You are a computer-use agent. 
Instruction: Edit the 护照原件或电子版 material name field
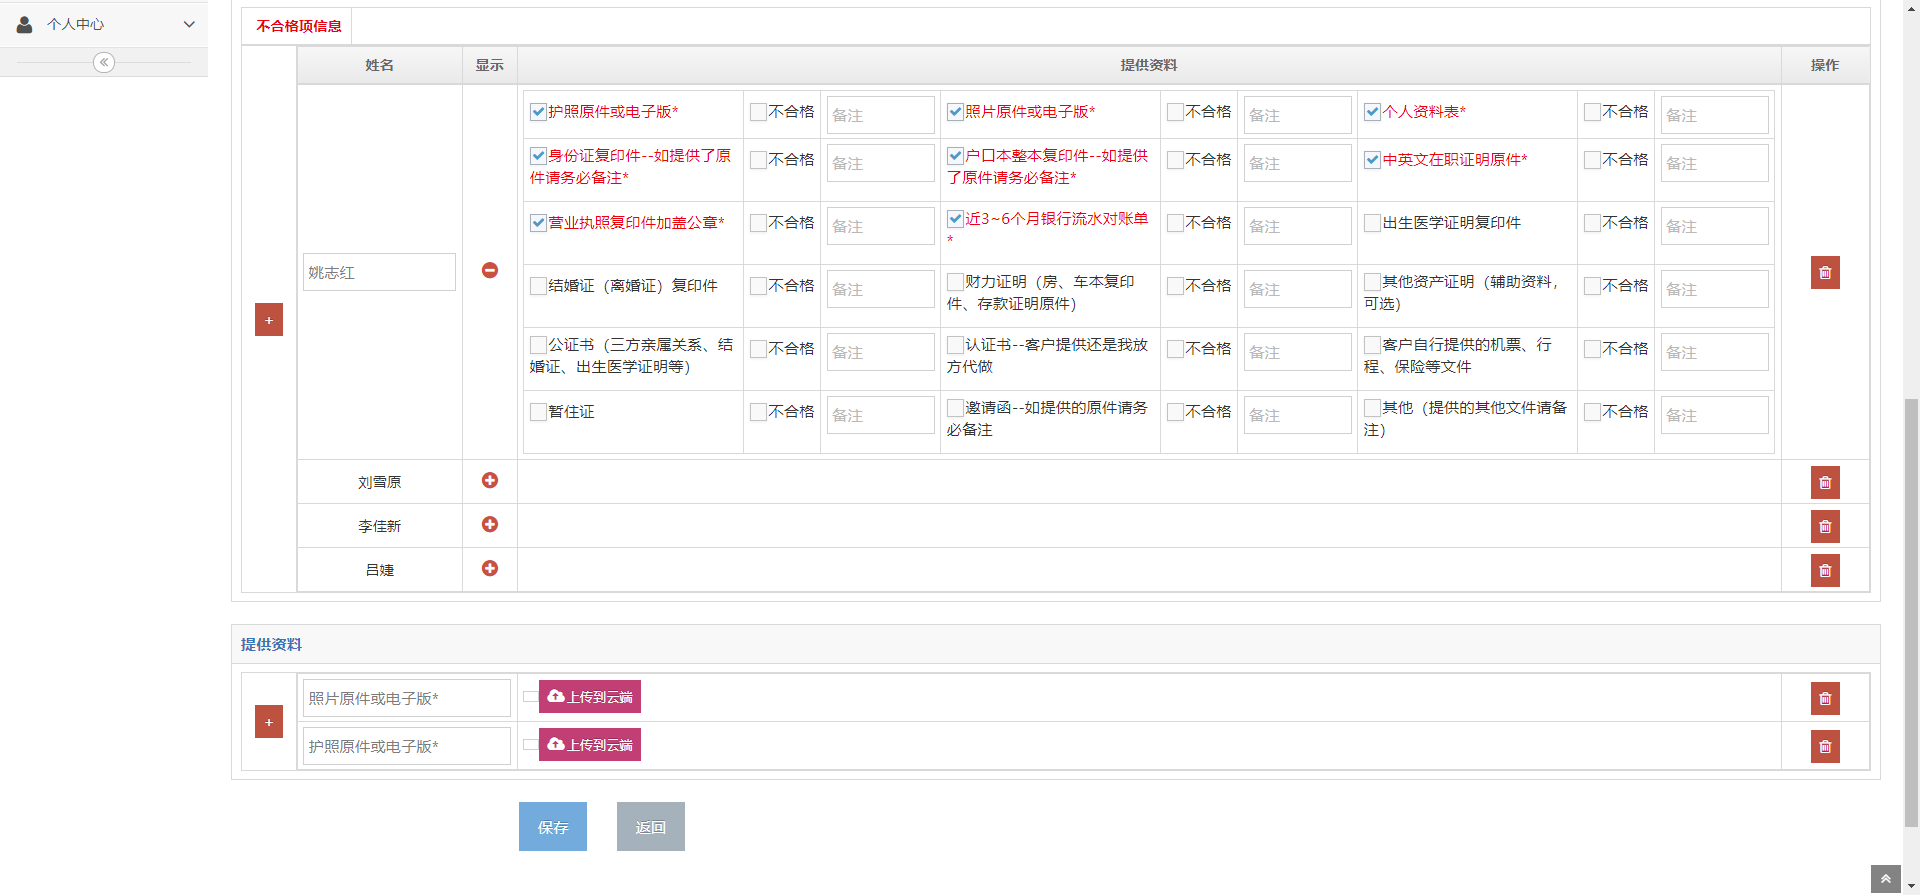[407, 746]
